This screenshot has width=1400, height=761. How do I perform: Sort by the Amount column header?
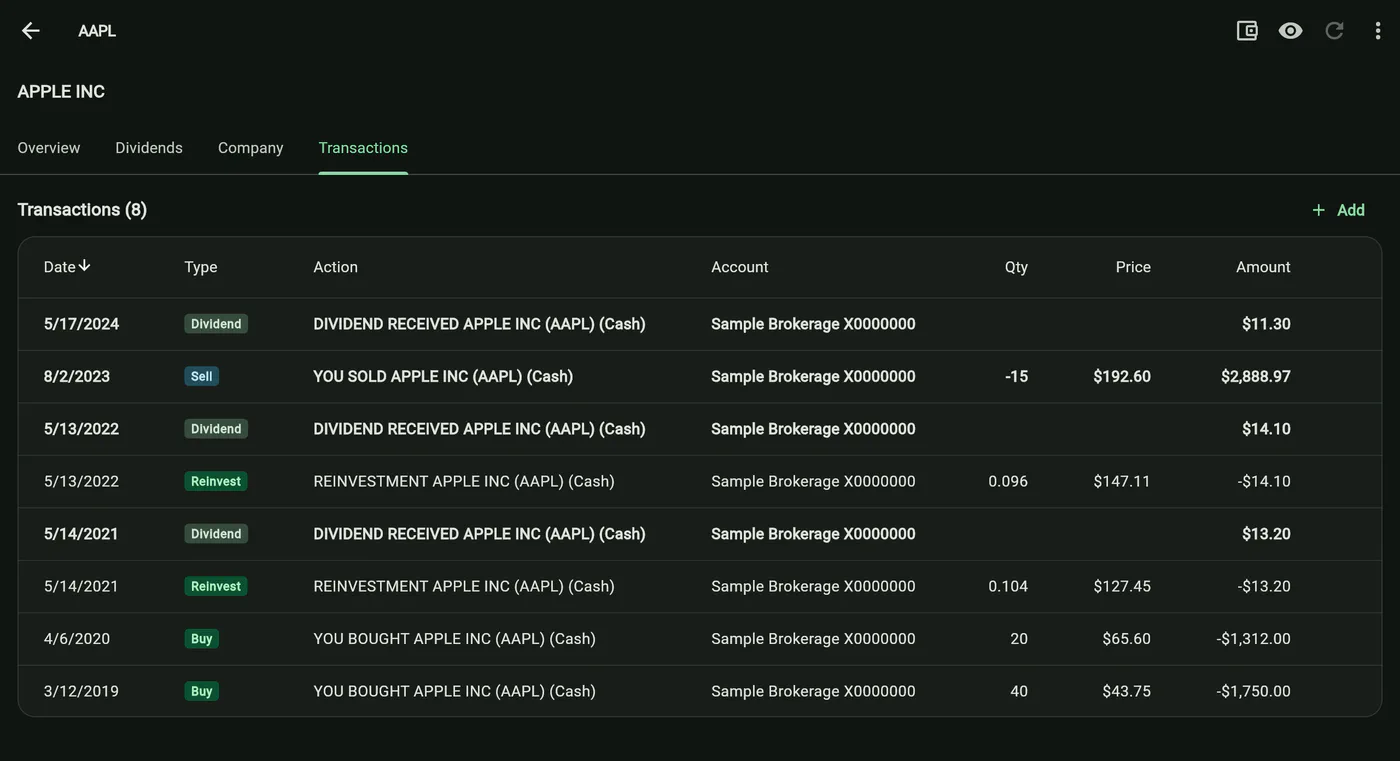click(x=1263, y=267)
